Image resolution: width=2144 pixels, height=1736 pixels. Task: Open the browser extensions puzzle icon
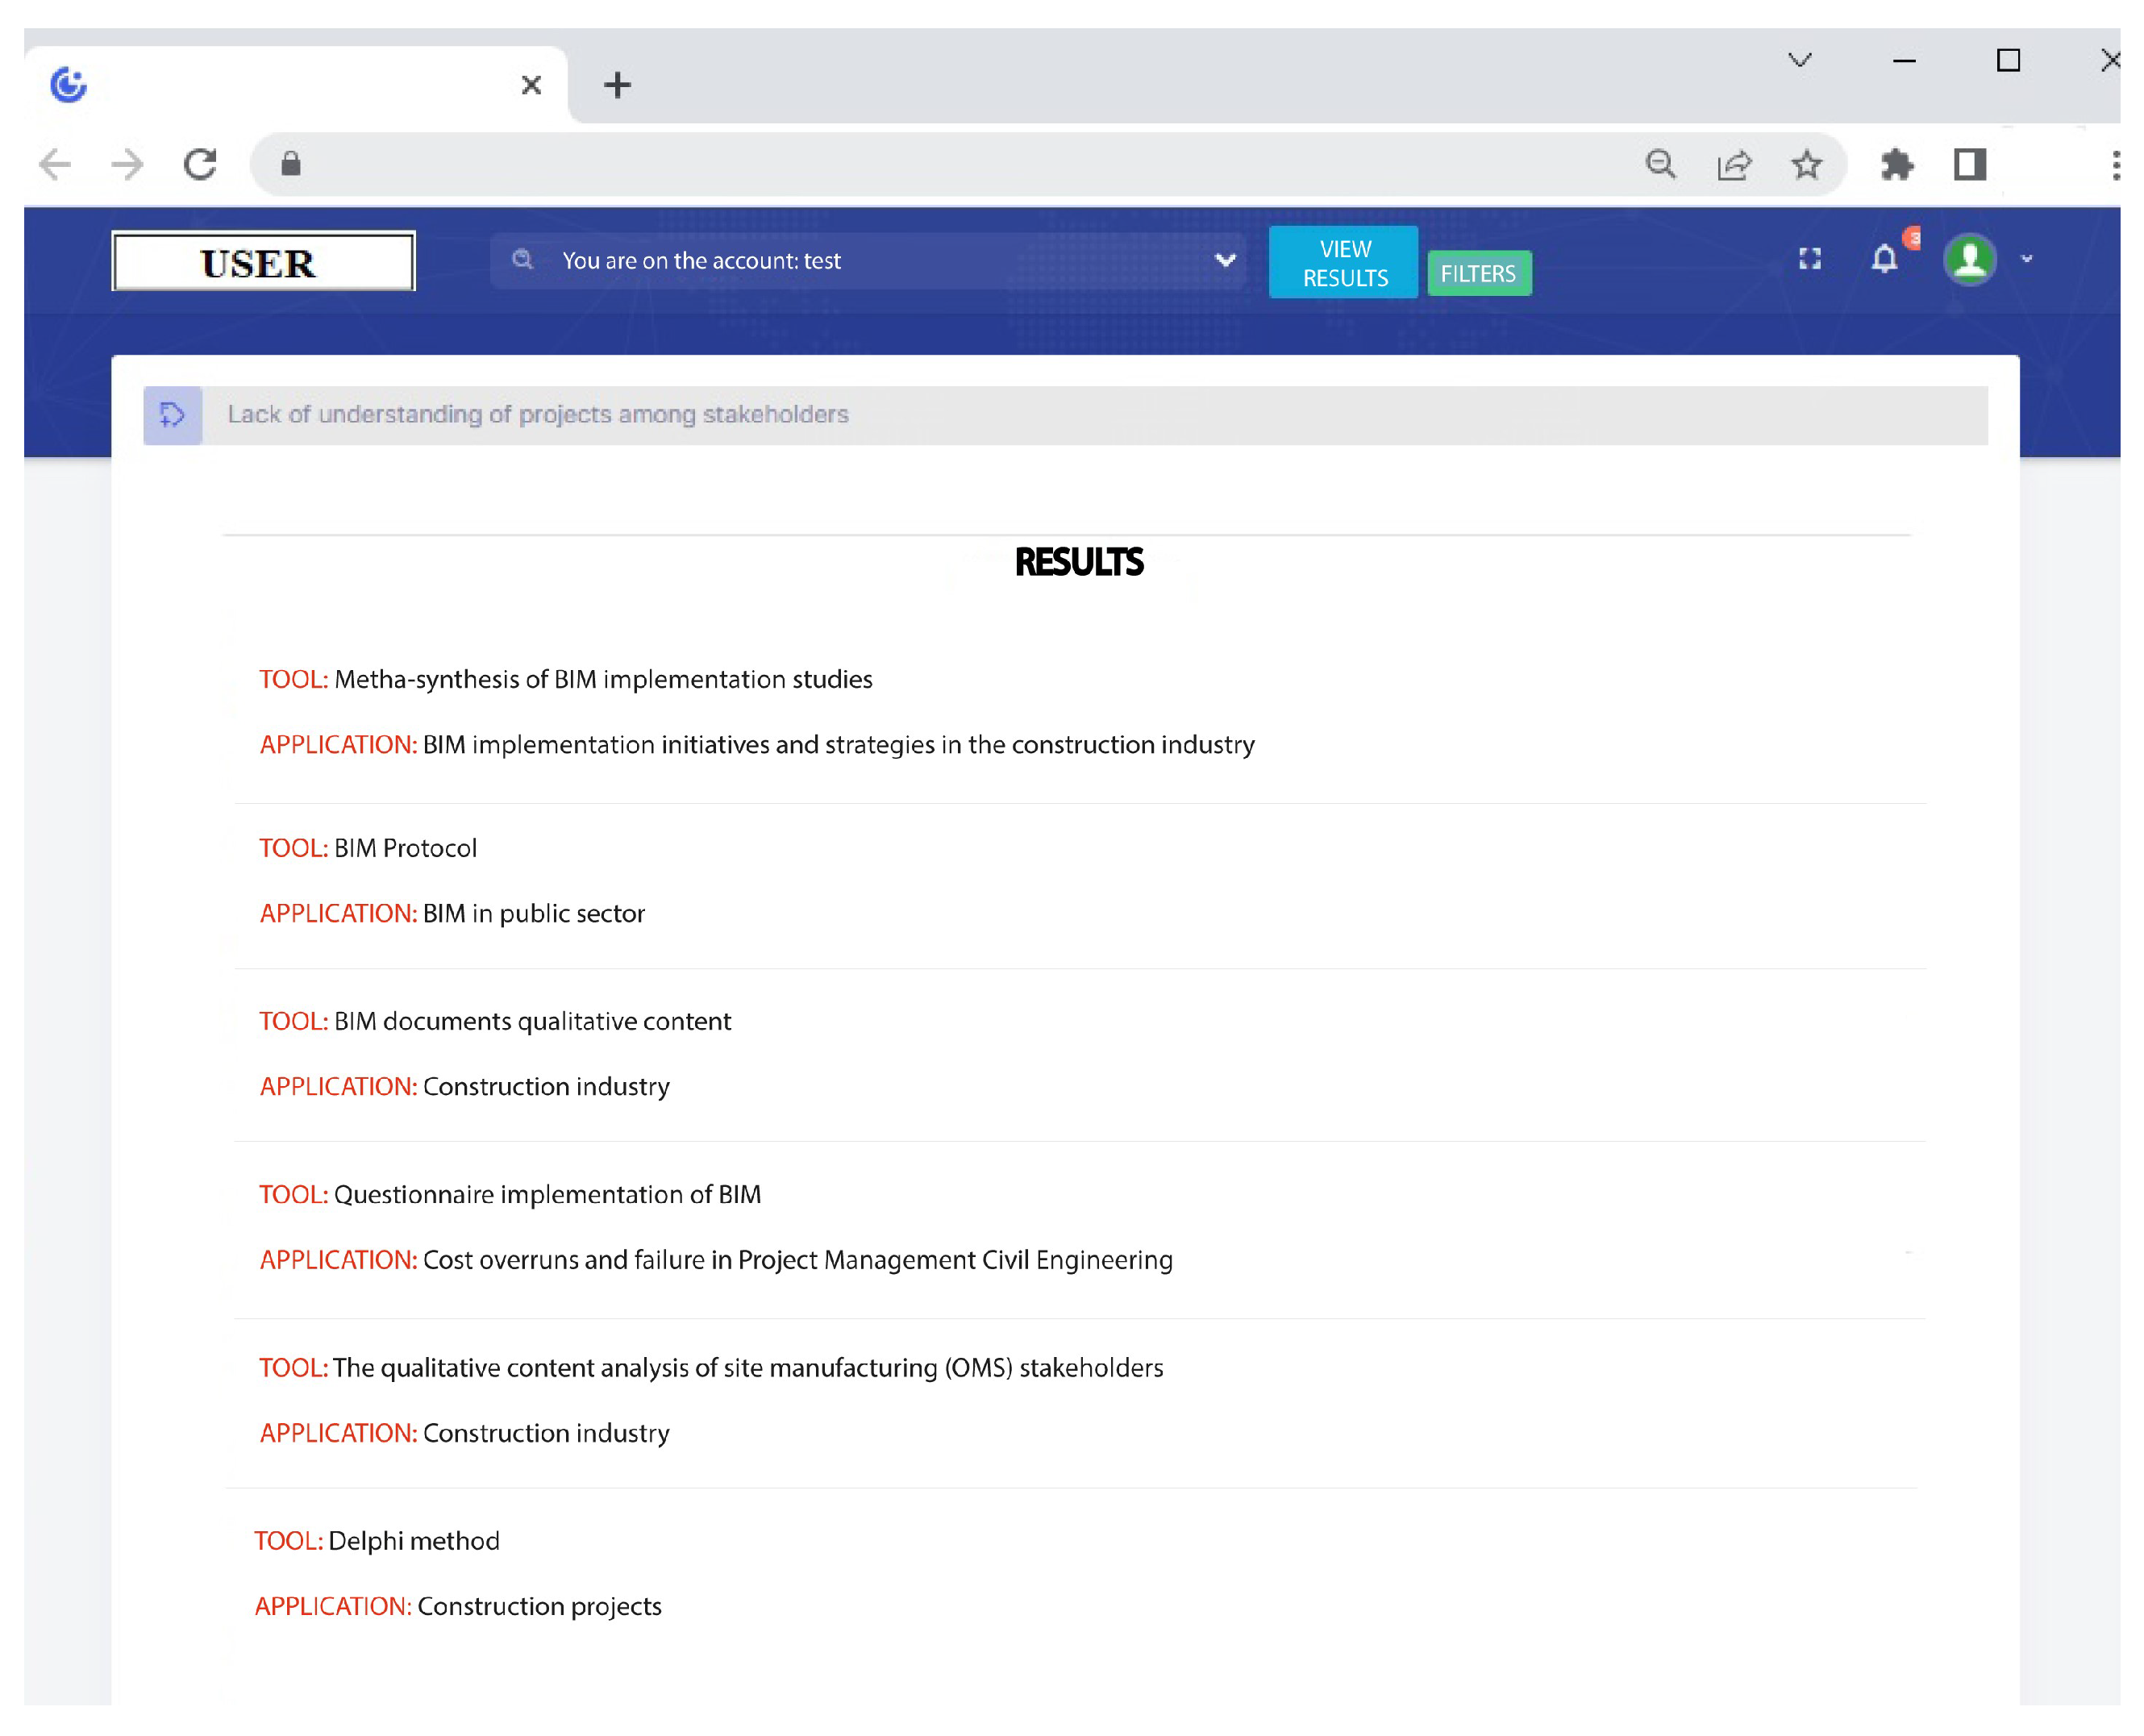(x=1896, y=164)
